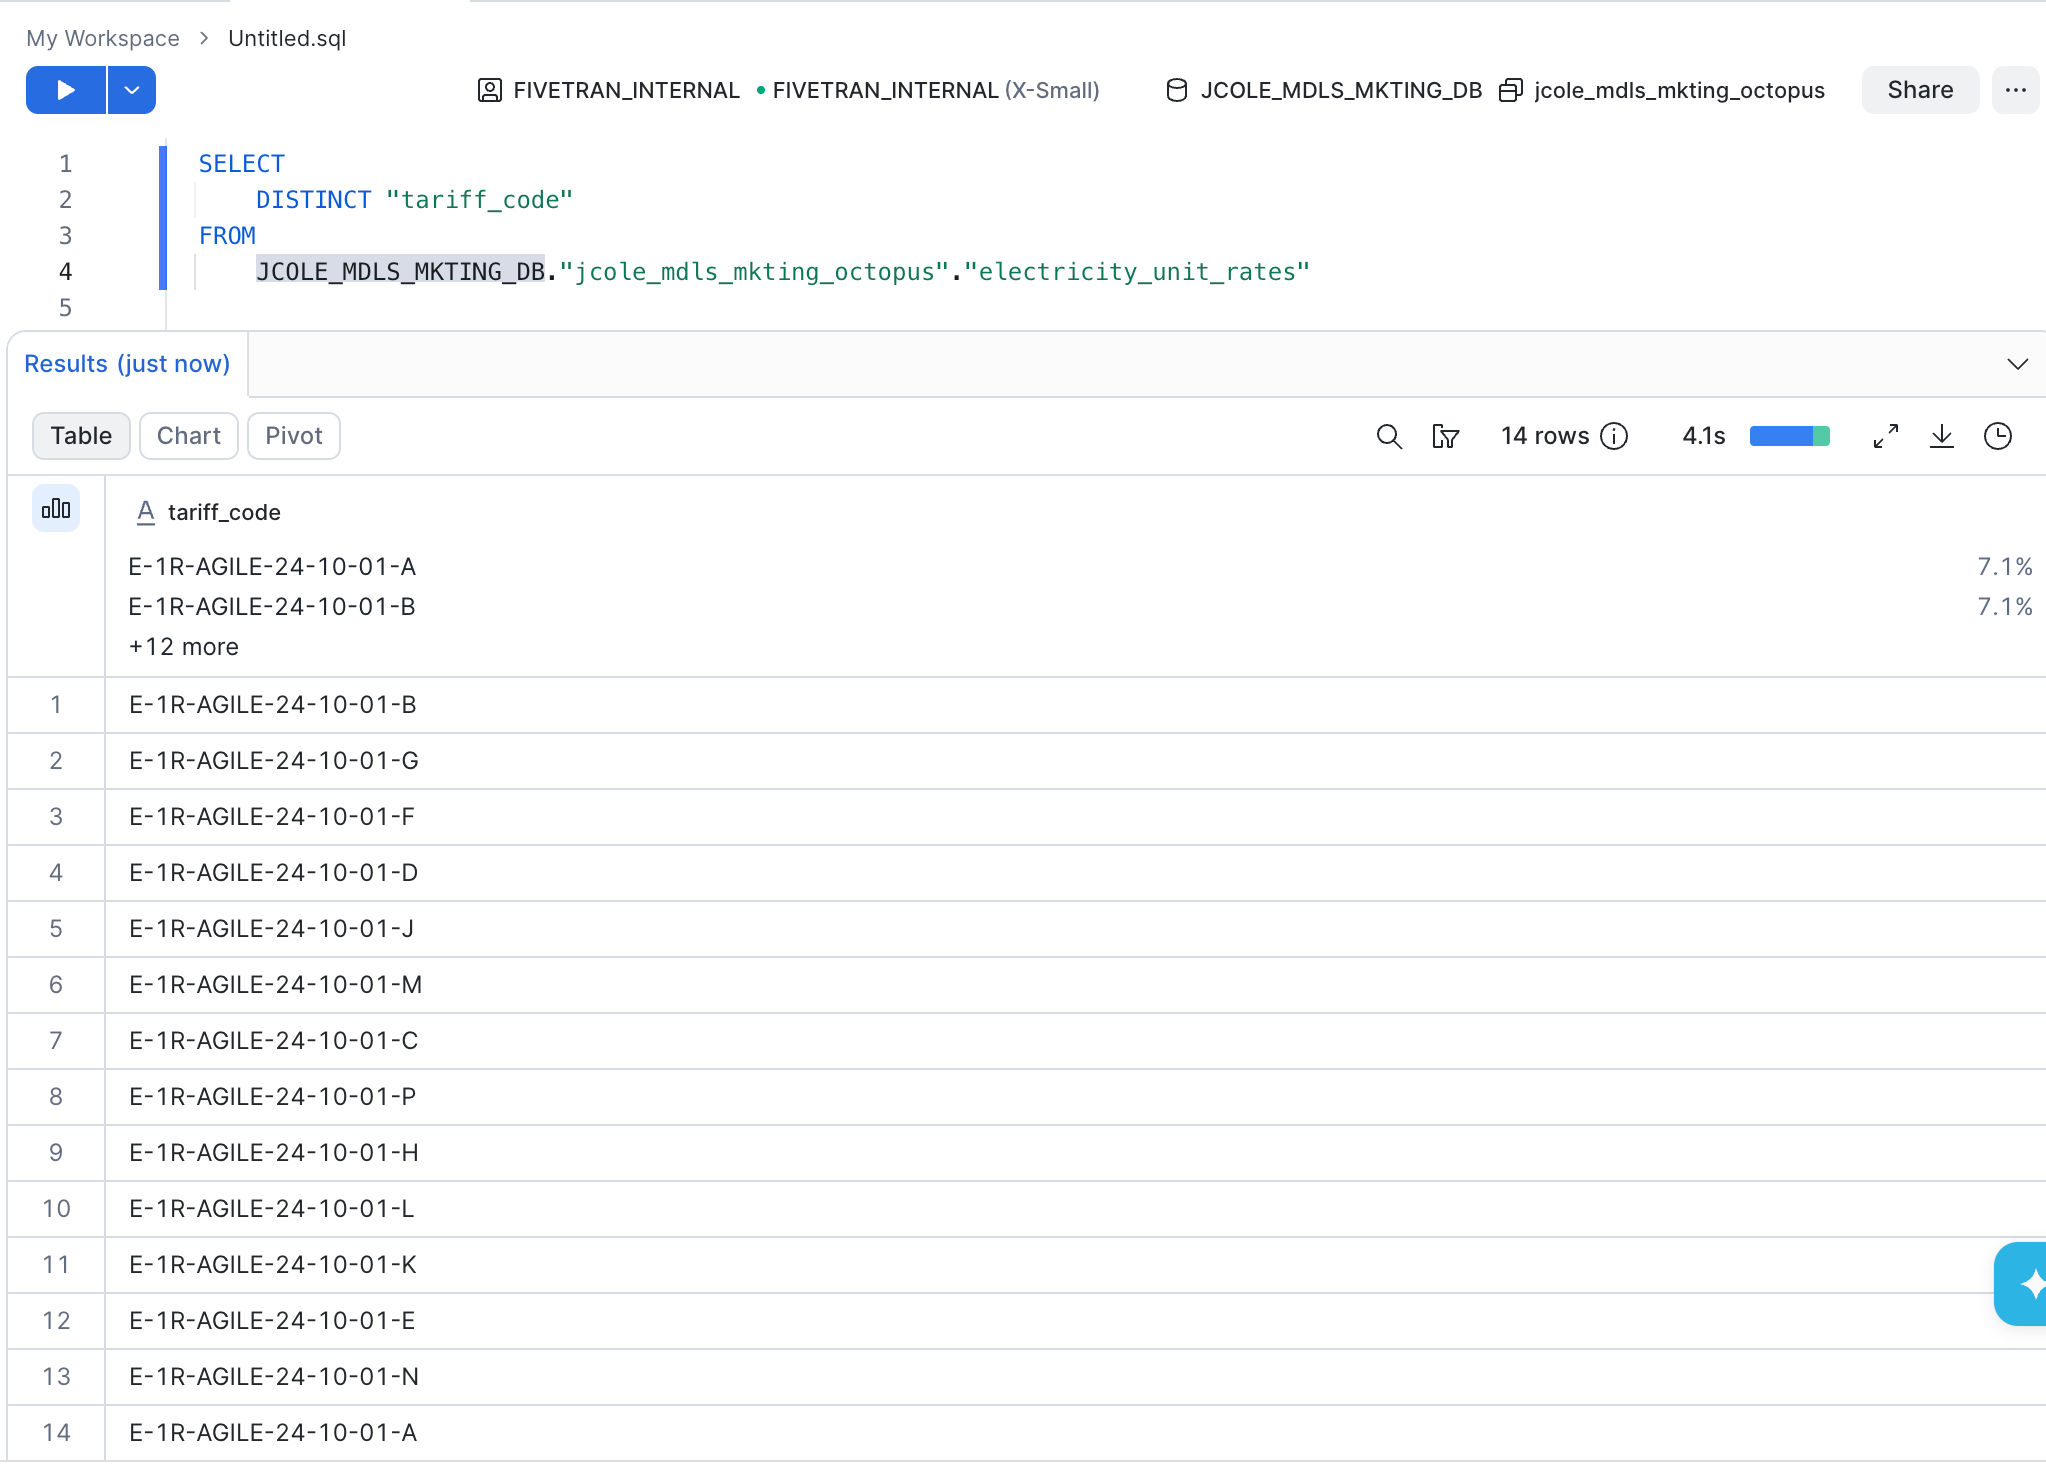Click the summary value E-1R-AGILE-24-10-01-A

pyautogui.click(x=272, y=567)
